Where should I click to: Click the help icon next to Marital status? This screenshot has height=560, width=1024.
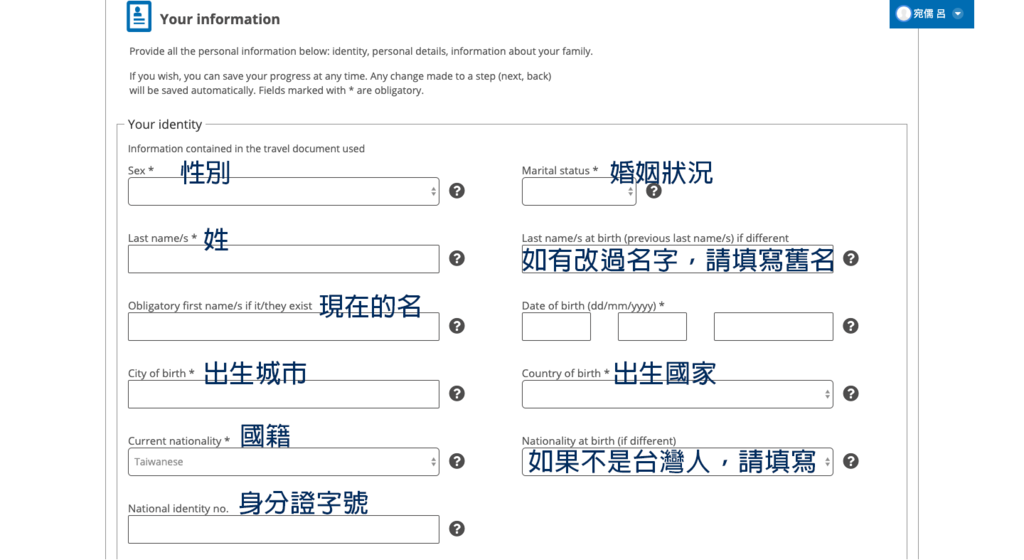[654, 191]
